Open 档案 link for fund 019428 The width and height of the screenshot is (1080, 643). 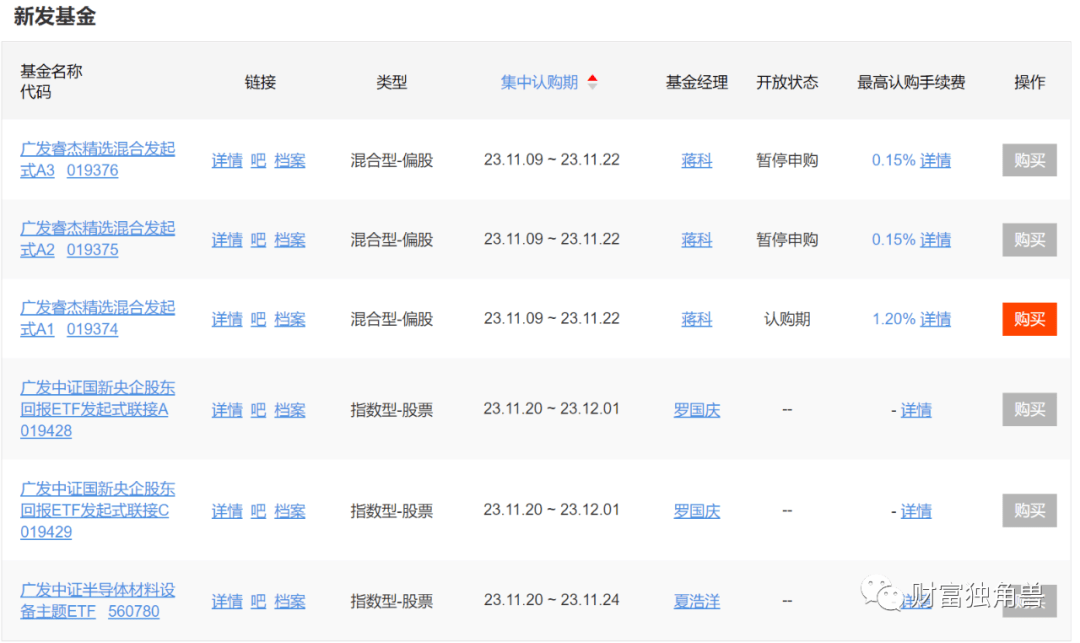290,410
